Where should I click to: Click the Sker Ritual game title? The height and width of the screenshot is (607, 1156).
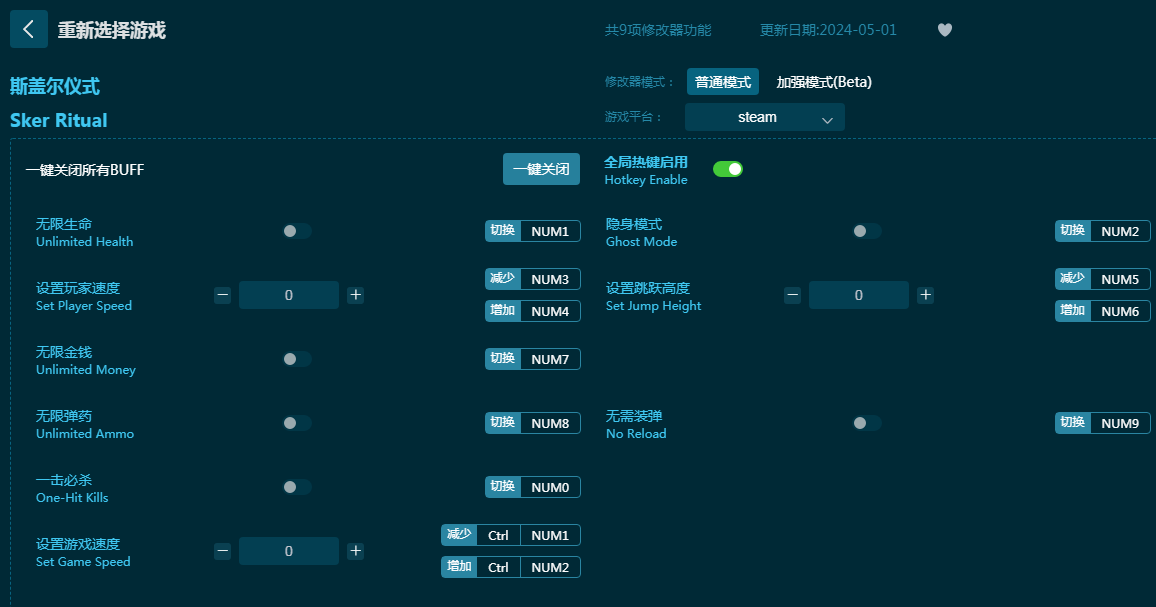tap(59, 120)
